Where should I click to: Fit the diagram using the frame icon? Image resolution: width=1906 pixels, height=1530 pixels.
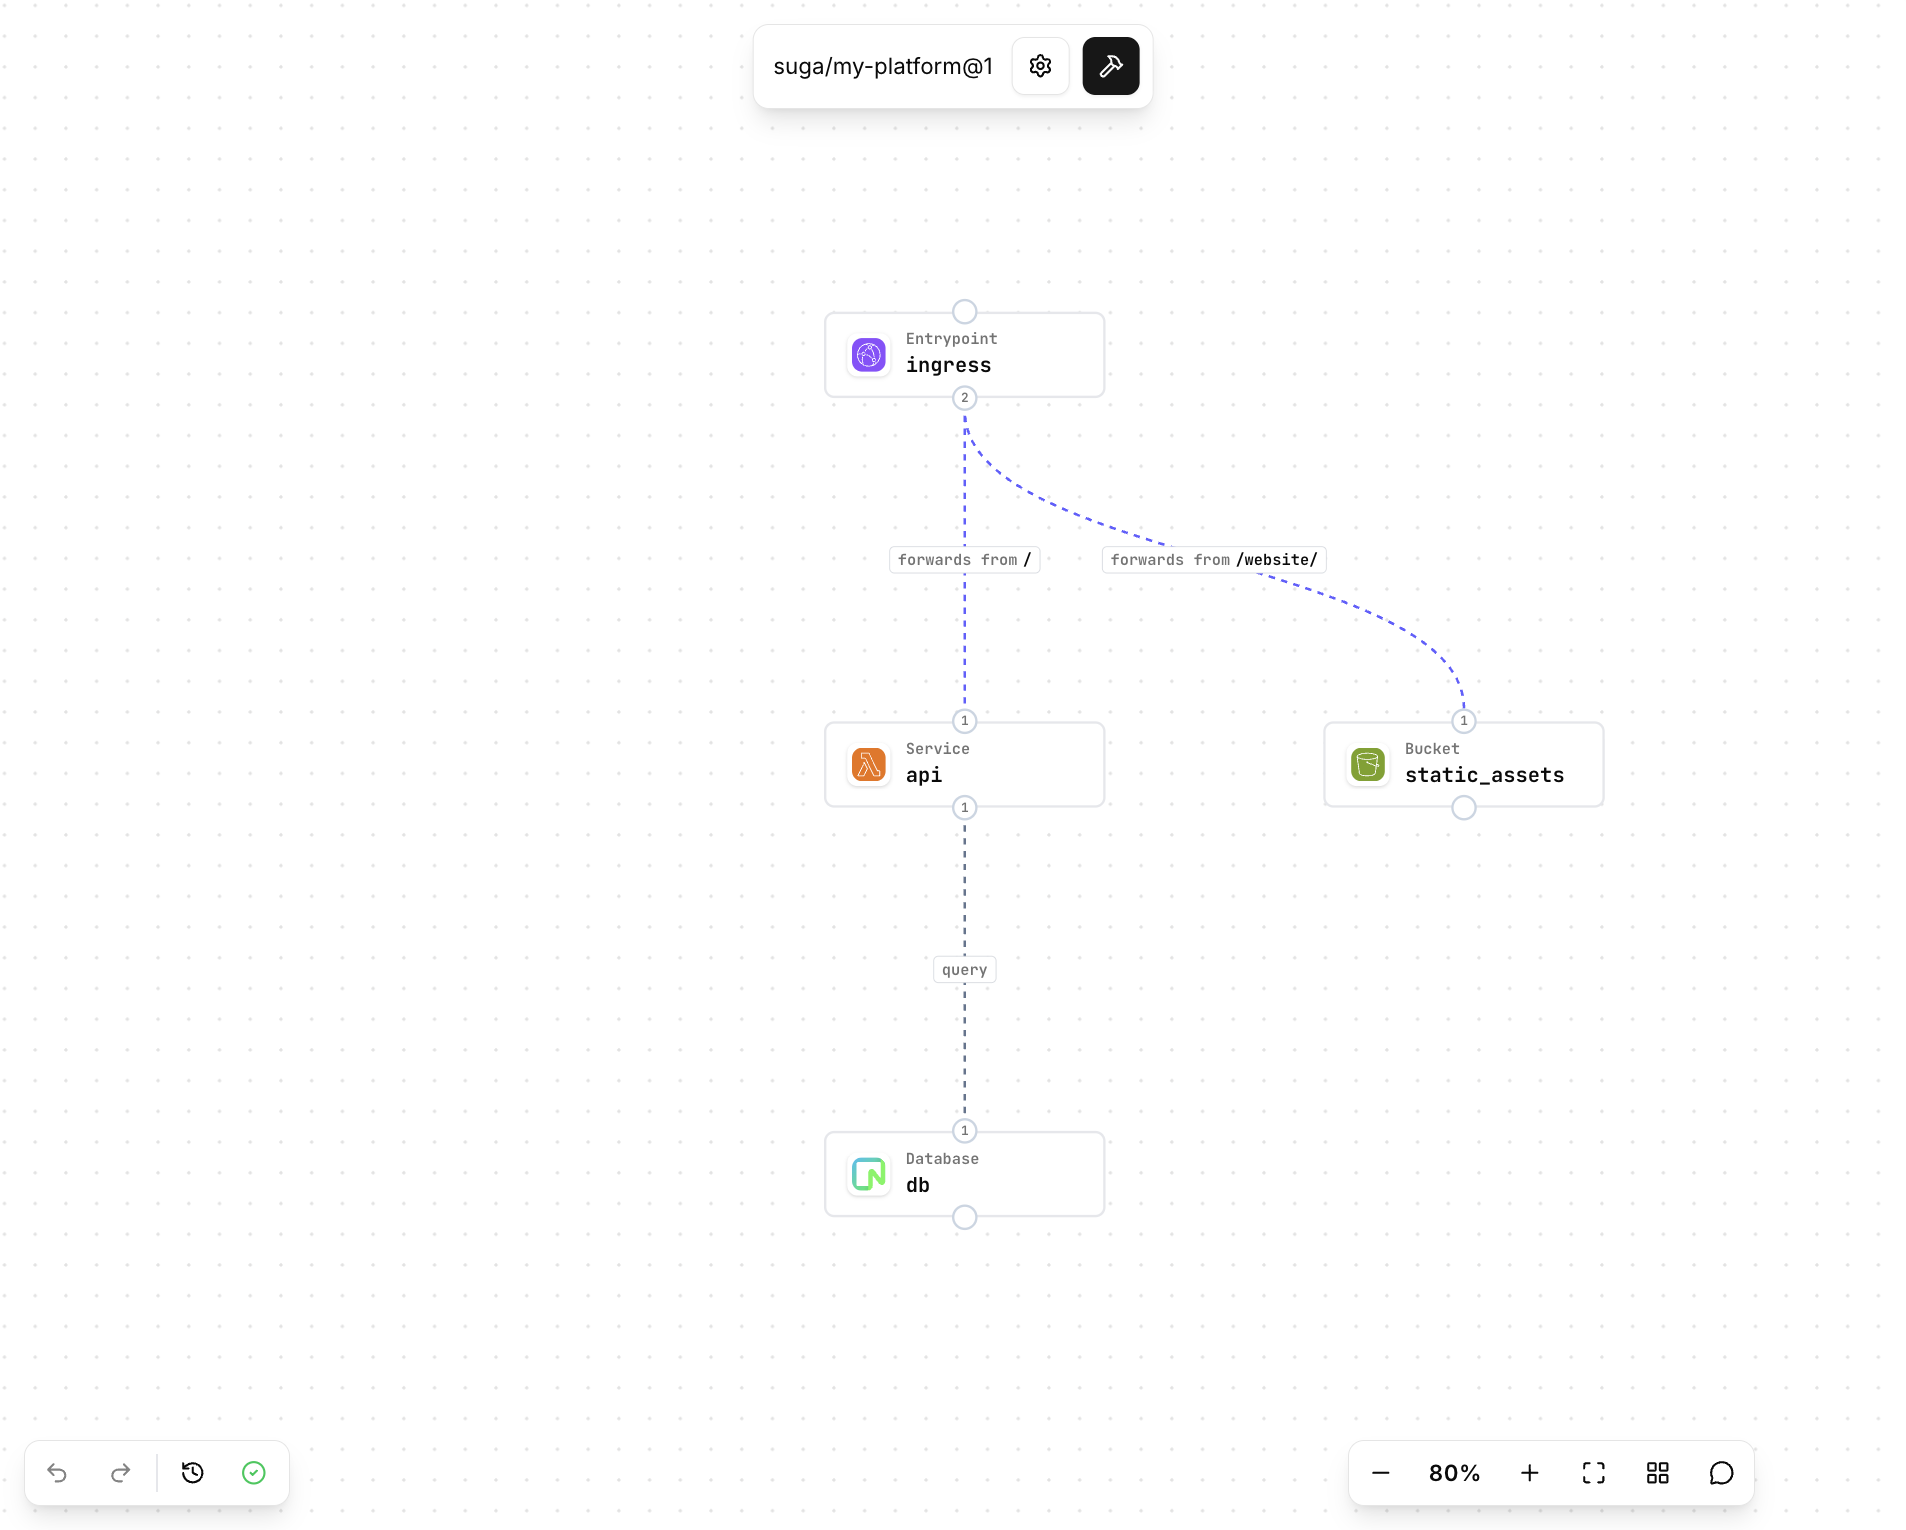click(1594, 1473)
